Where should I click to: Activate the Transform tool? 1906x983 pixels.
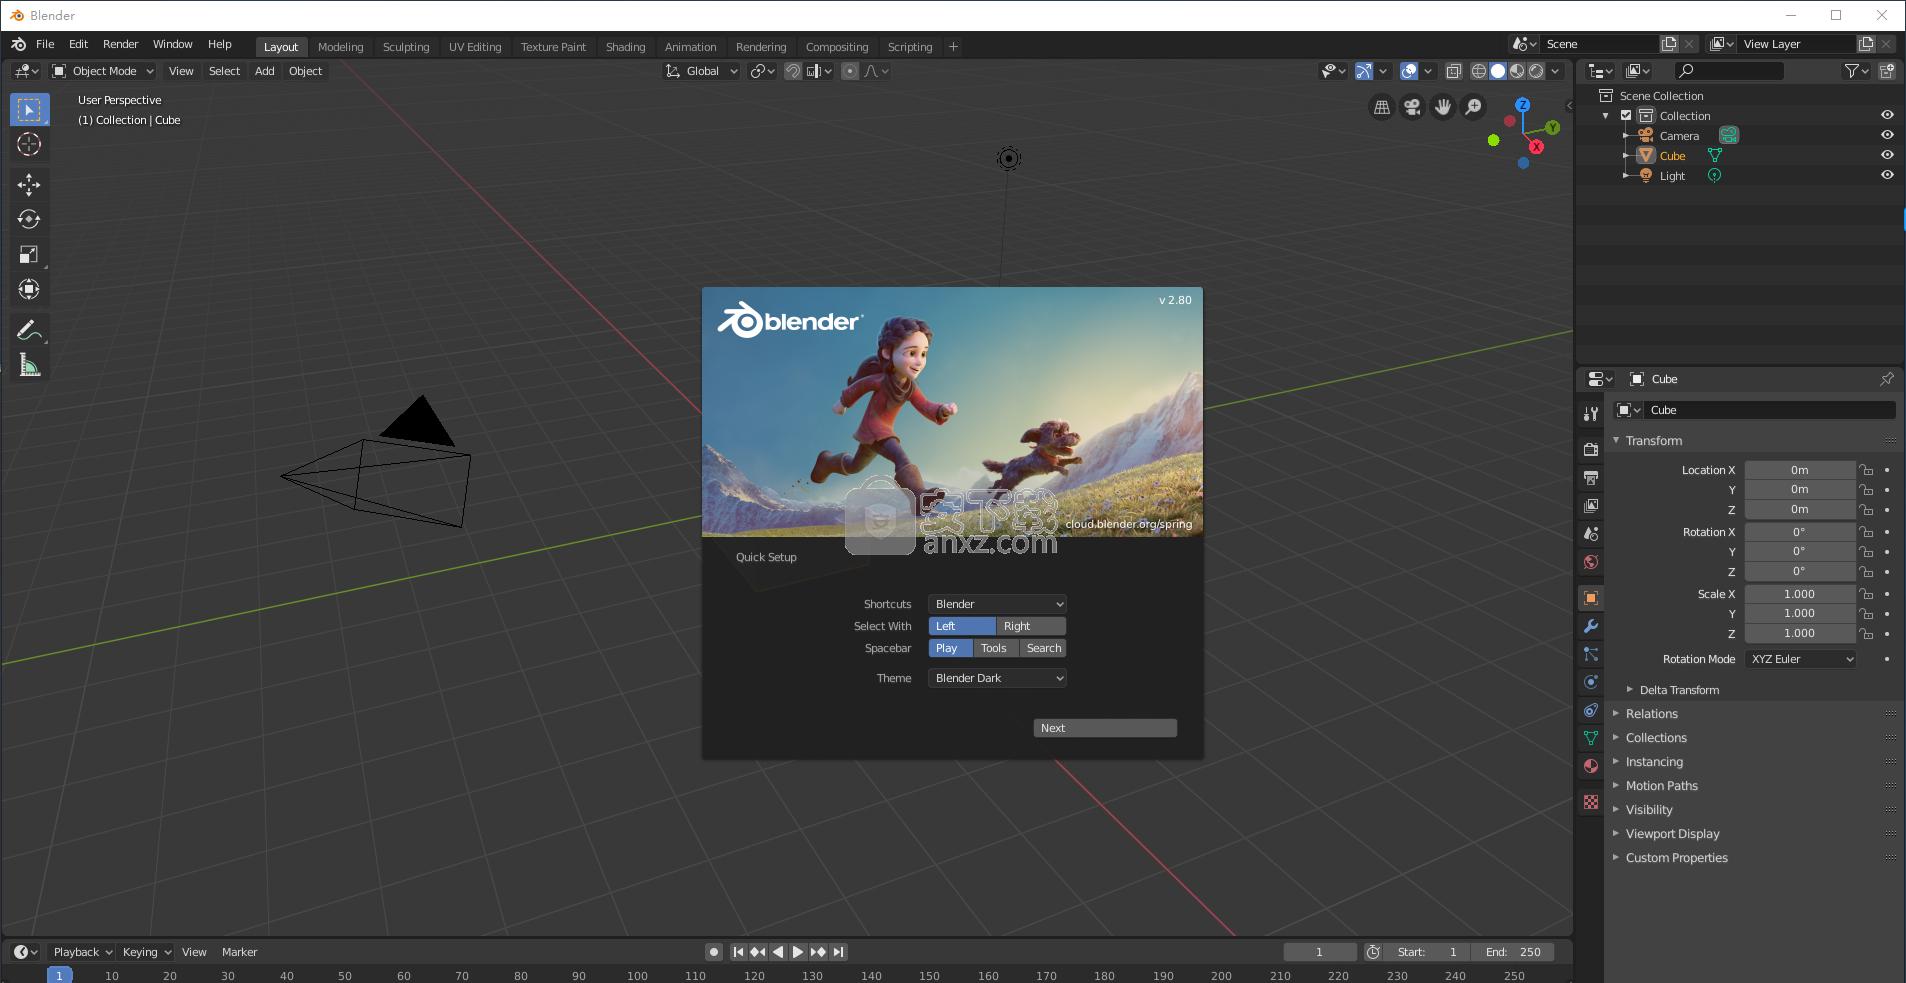pyautogui.click(x=29, y=289)
